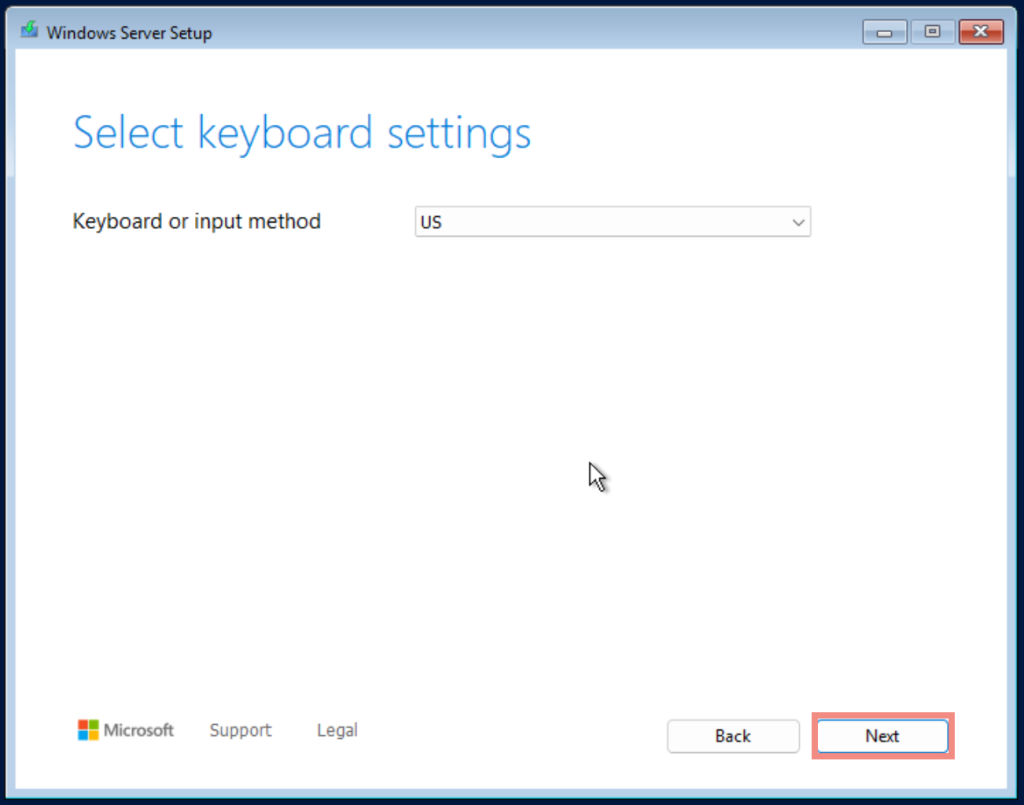Expand the chevron on the US combo box
The height and width of the screenshot is (805, 1024).
pyautogui.click(x=798, y=221)
